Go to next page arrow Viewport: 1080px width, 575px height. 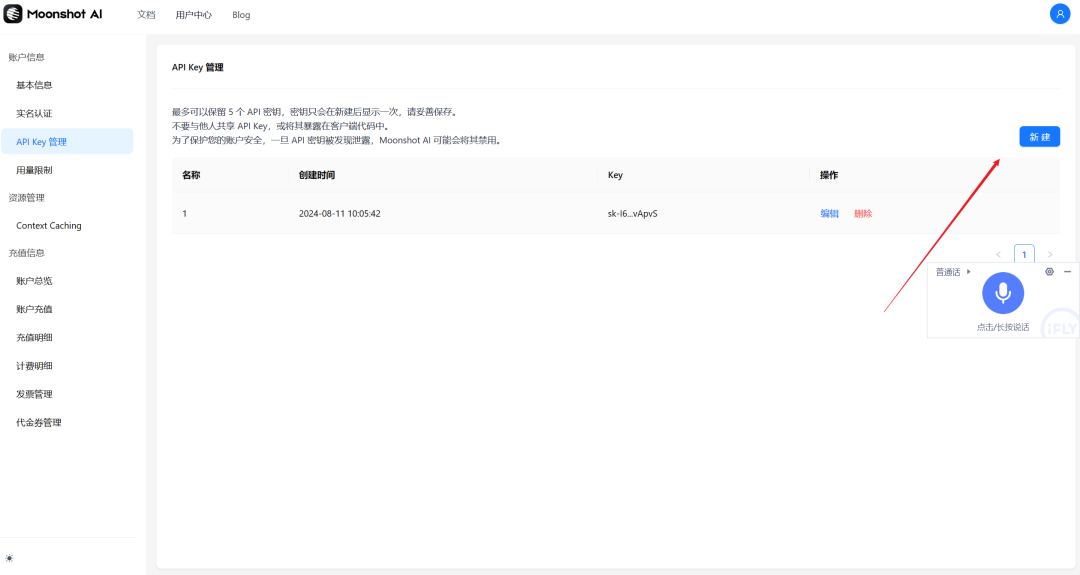pos(1050,255)
